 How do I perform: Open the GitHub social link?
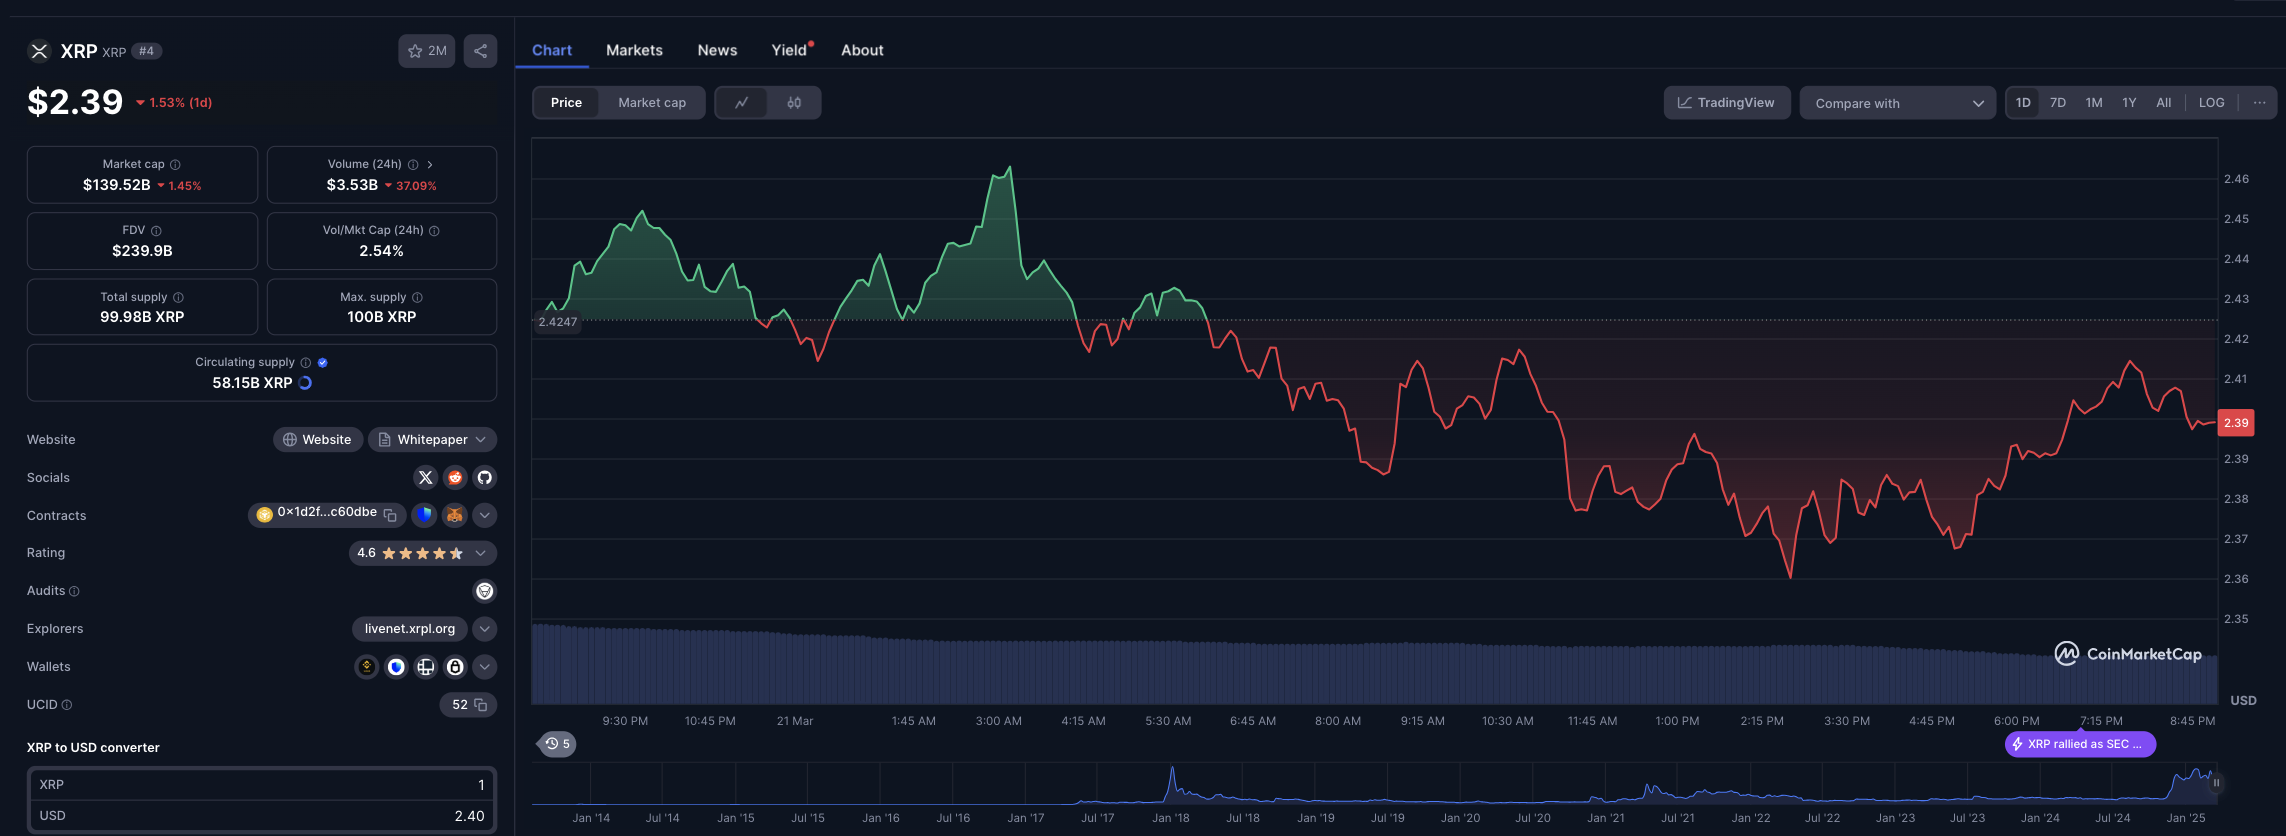(x=485, y=478)
